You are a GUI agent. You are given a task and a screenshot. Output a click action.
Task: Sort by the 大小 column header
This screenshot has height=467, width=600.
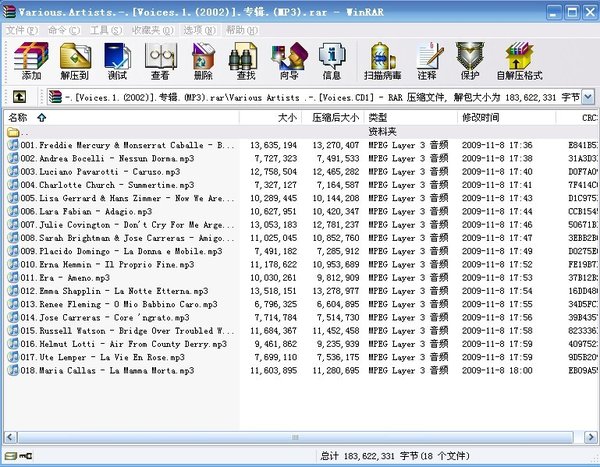271,118
